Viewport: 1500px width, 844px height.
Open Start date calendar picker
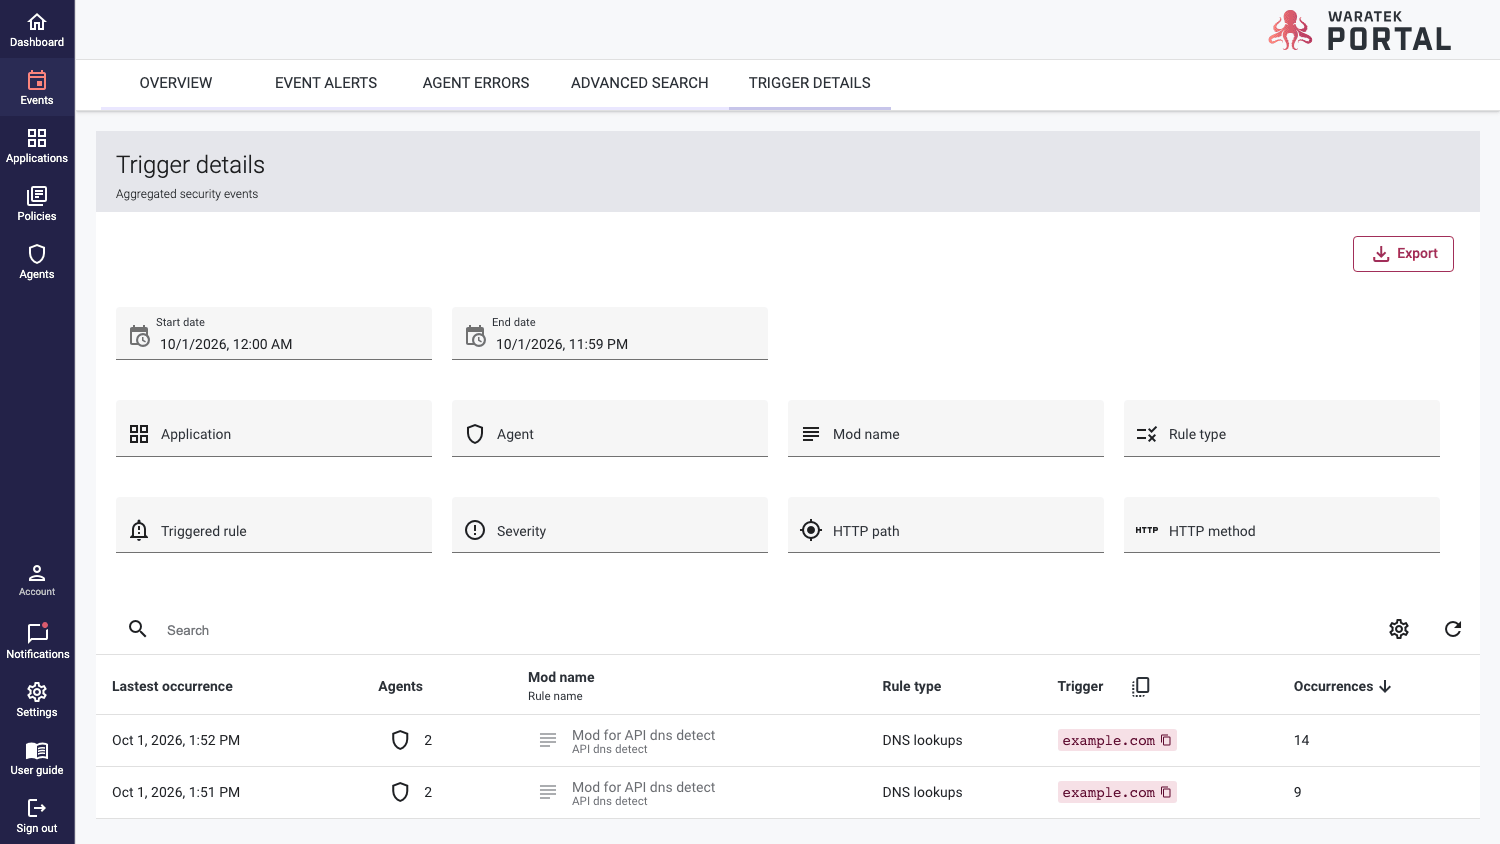pyautogui.click(x=140, y=336)
